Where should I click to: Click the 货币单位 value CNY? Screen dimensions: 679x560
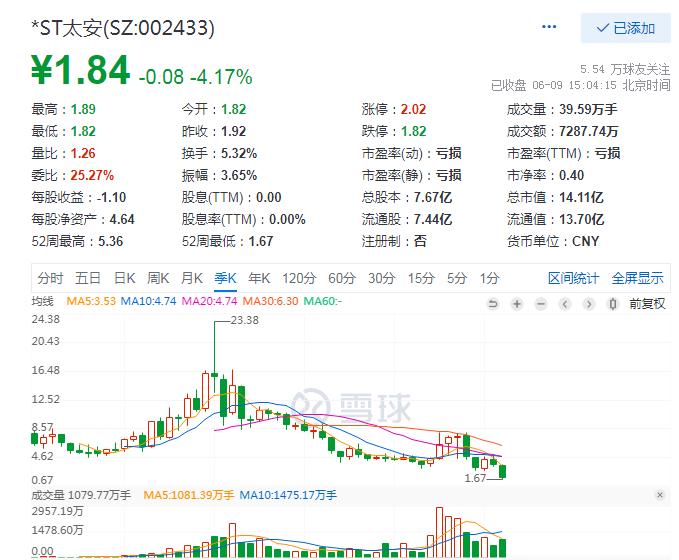coord(585,241)
